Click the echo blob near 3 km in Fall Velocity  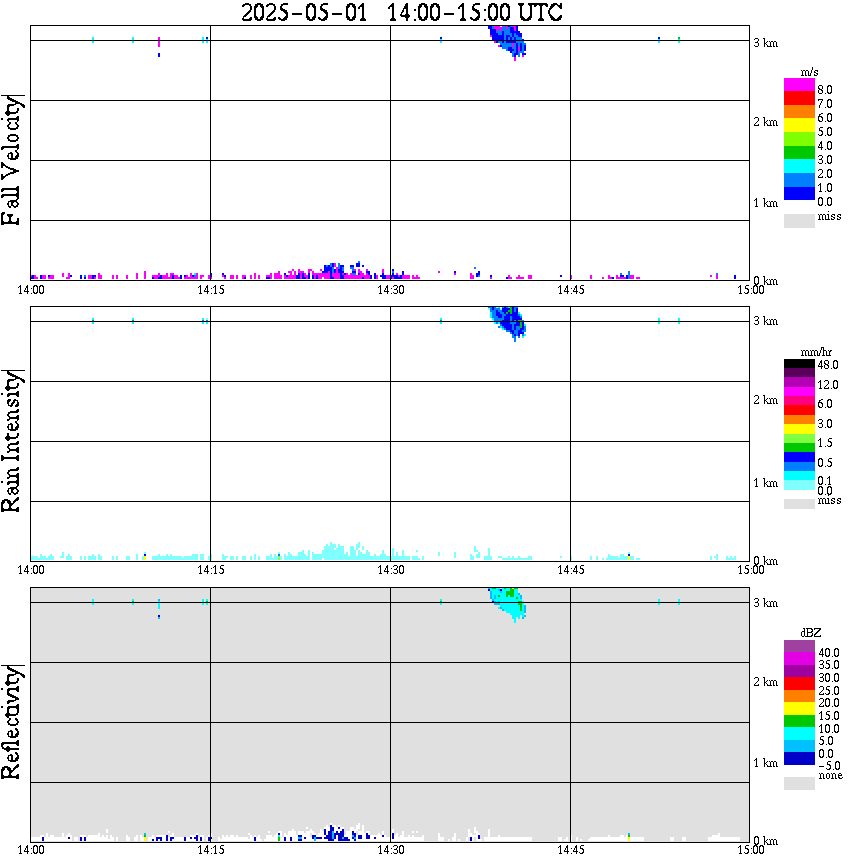508,41
